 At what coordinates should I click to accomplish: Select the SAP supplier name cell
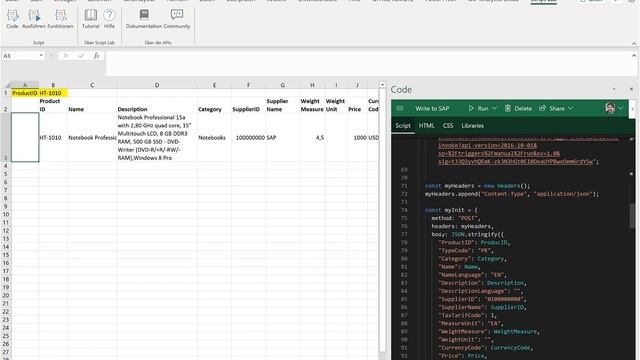282,138
